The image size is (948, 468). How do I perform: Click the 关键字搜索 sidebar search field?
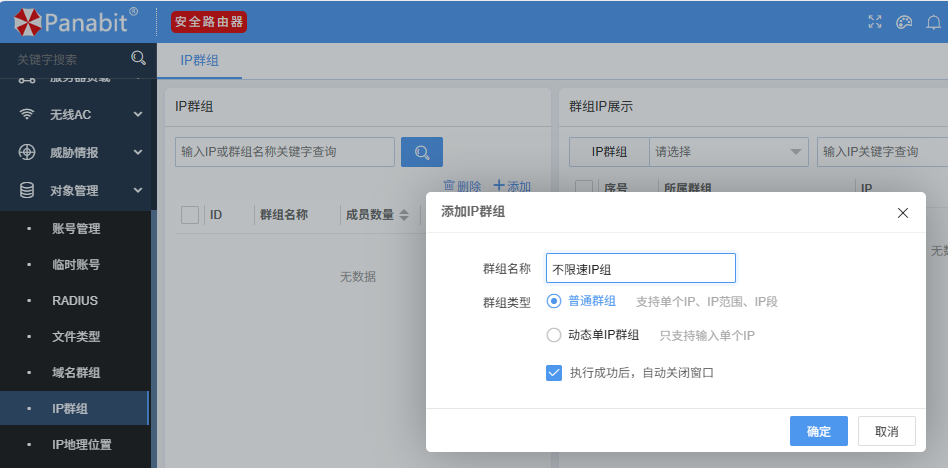point(70,59)
